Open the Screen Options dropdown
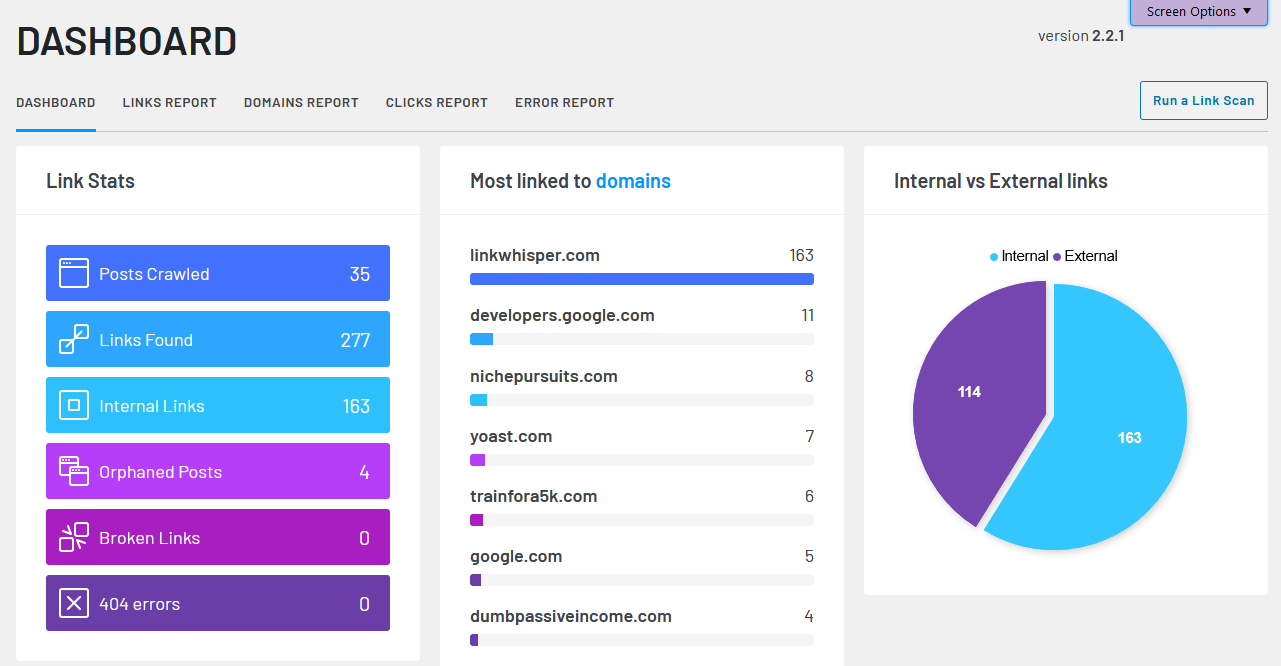This screenshot has width=1281, height=666. tap(1198, 12)
